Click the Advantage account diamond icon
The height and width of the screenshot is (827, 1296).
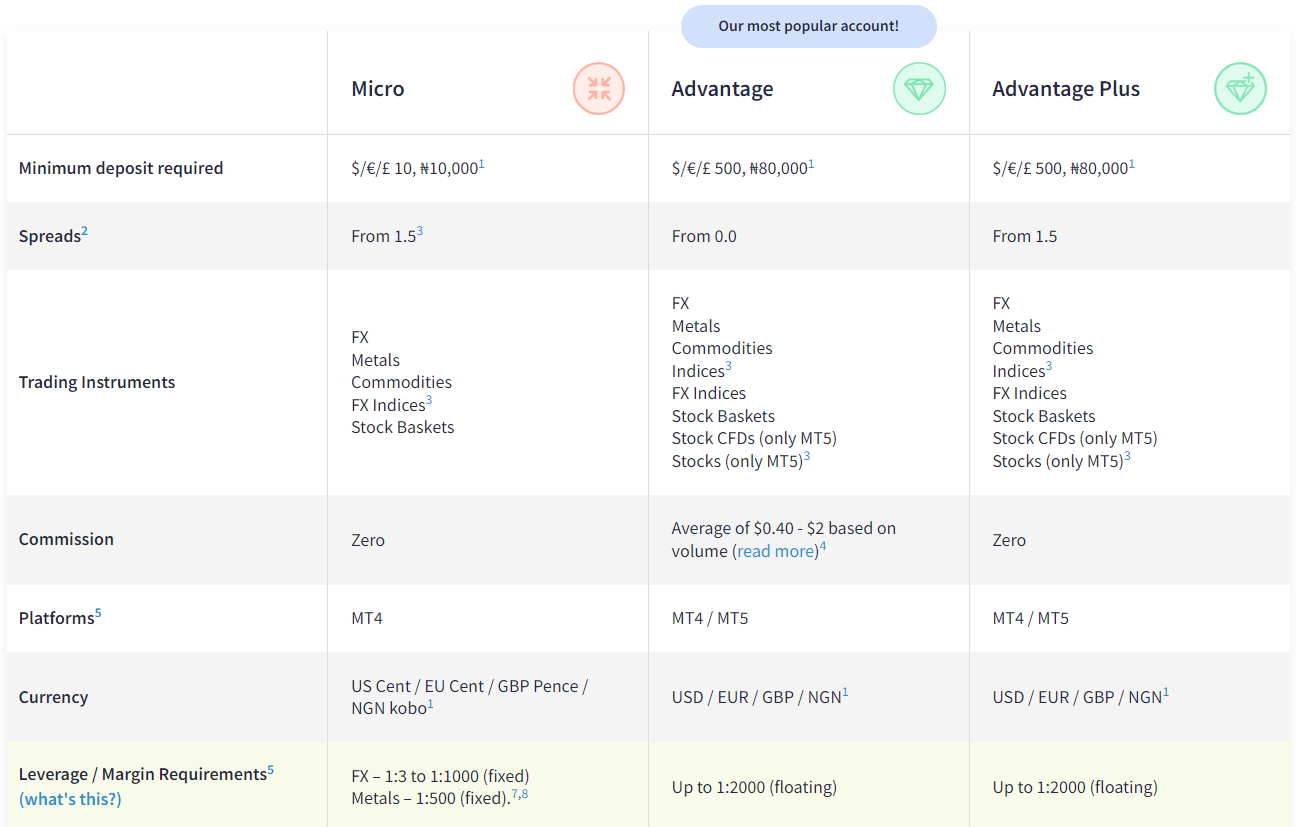918,88
